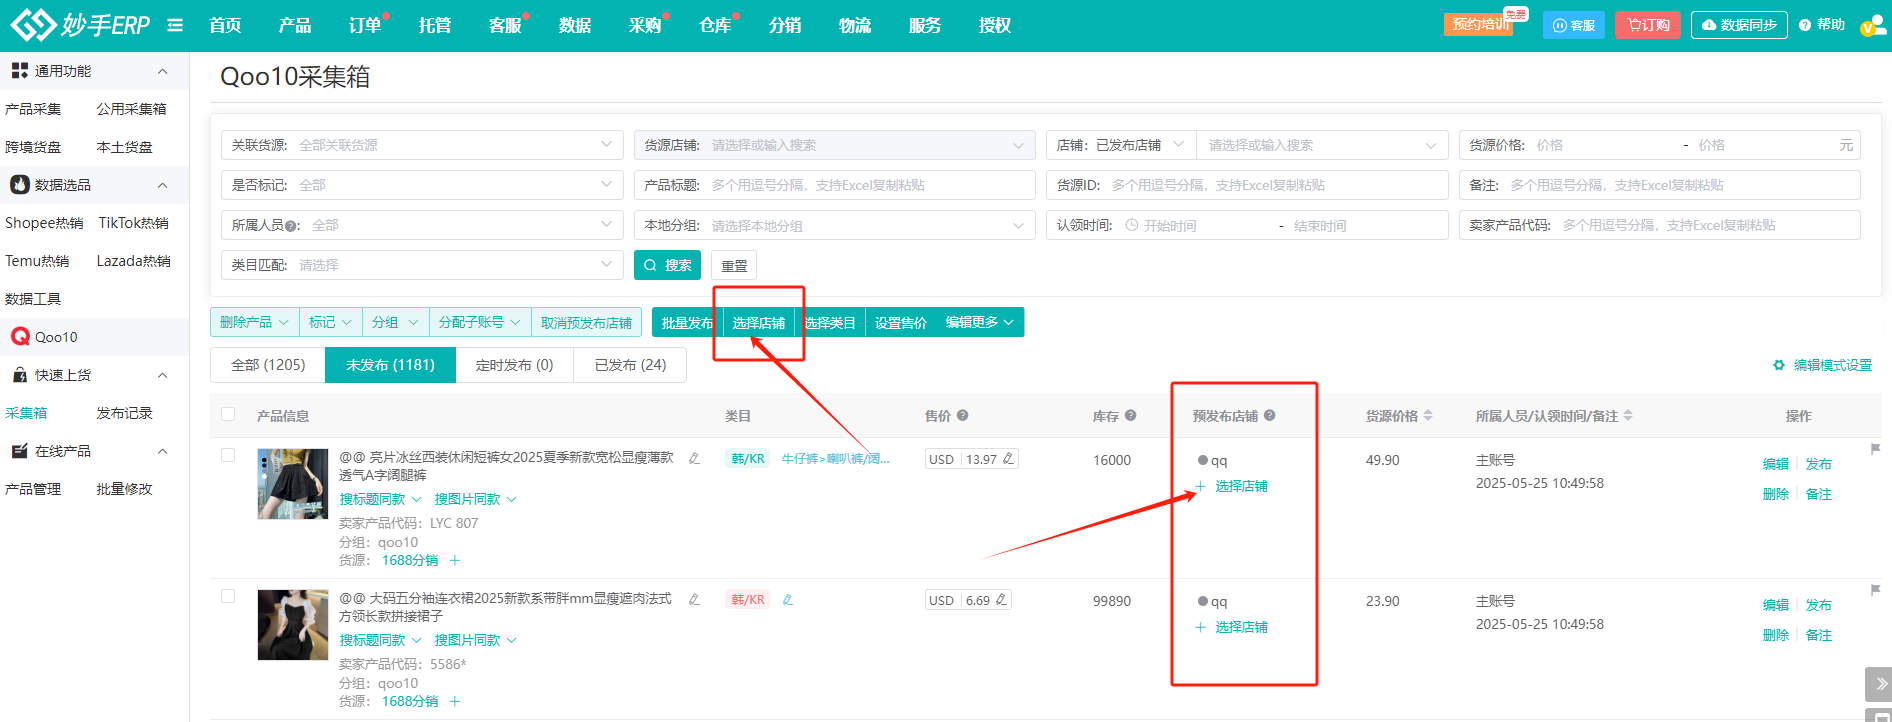Click the 数据选品 flame icon

[20, 185]
